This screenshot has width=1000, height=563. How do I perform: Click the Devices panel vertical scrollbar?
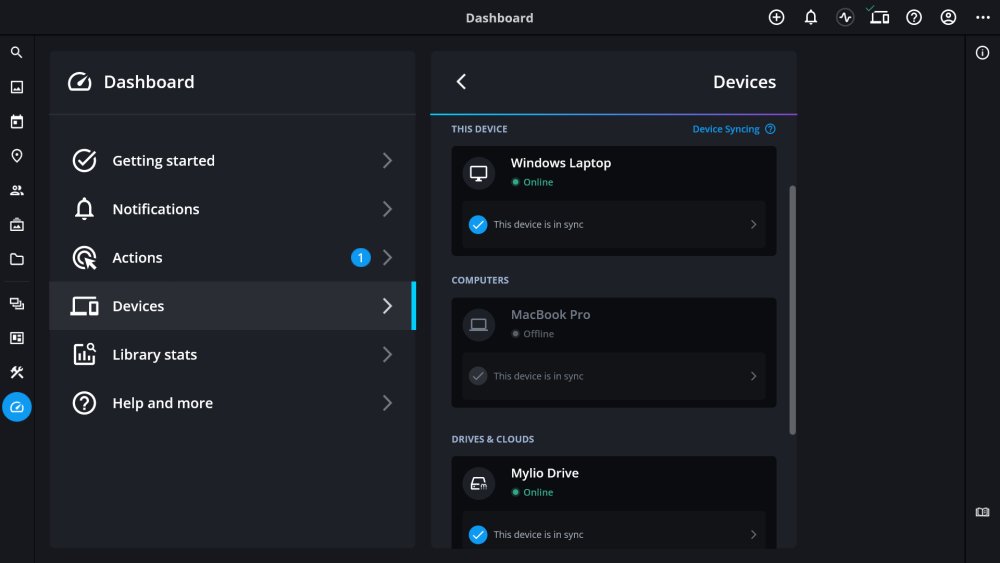tap(793, 310)
